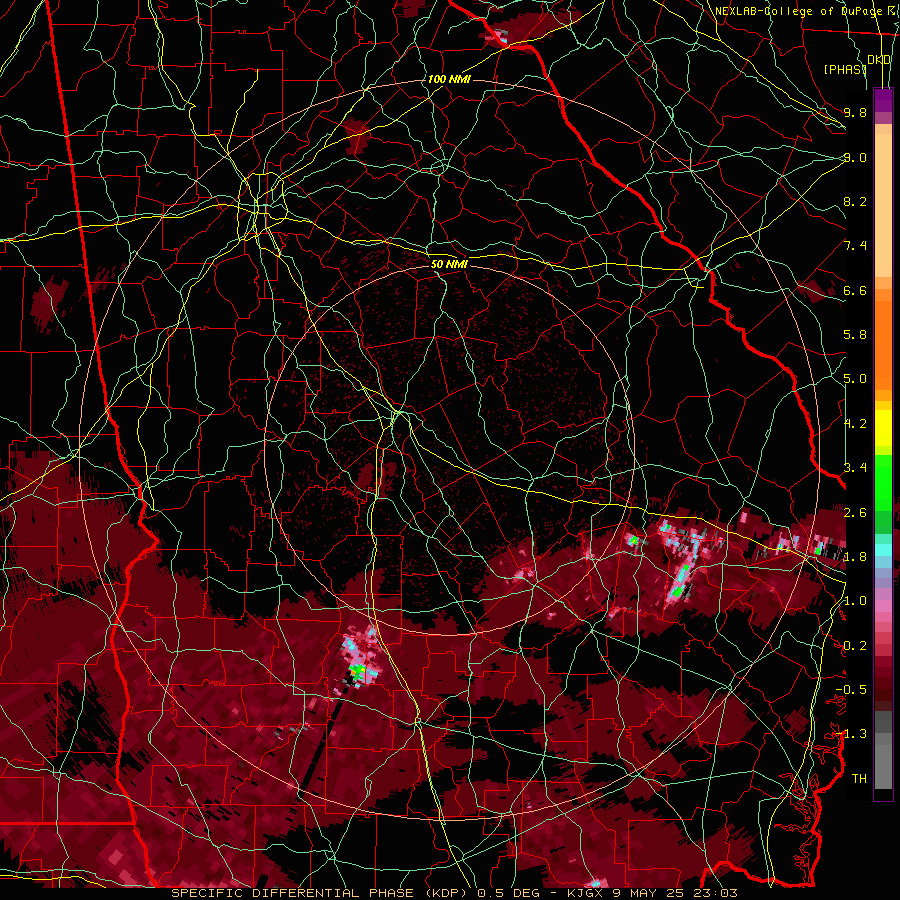Click the 5.0 value on the color scale
900x900 pixels.
(855, 379)
